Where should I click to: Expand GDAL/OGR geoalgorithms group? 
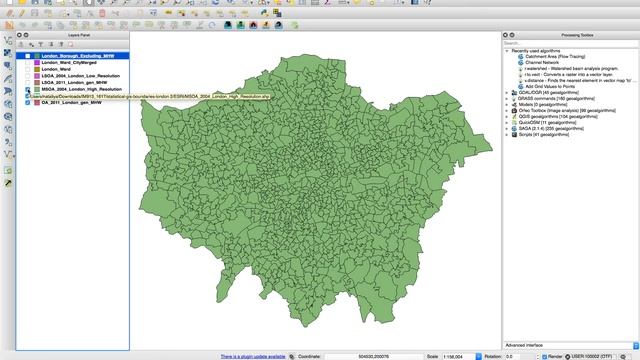[507, 93]
